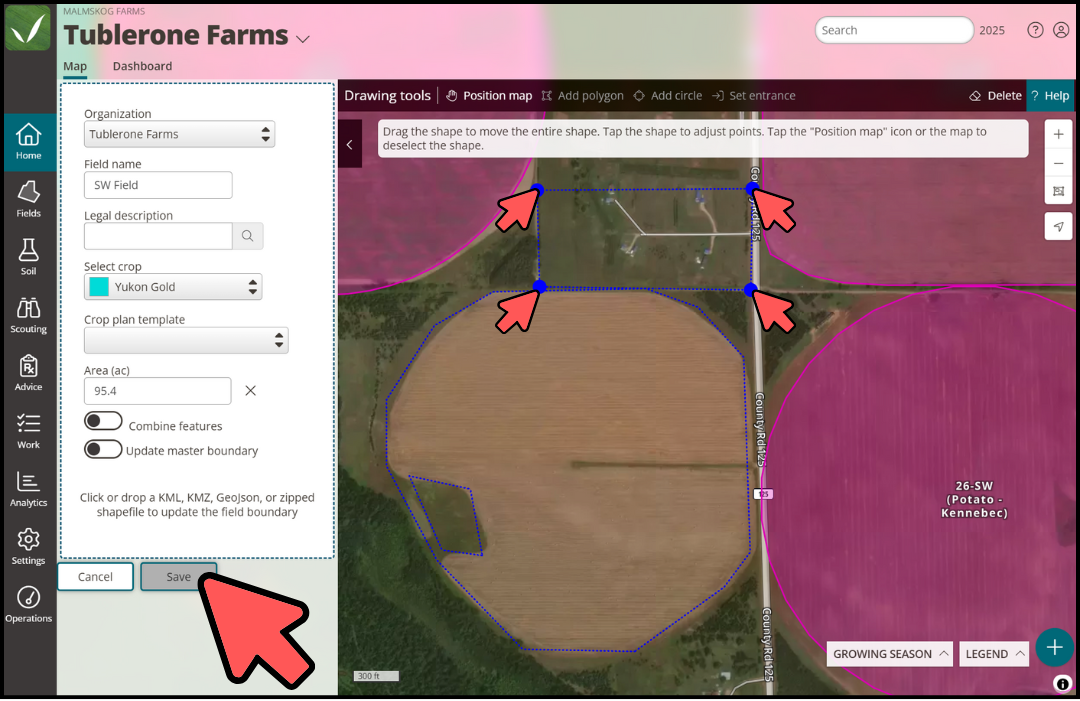Open Work in the sidebar

[28, 431]
